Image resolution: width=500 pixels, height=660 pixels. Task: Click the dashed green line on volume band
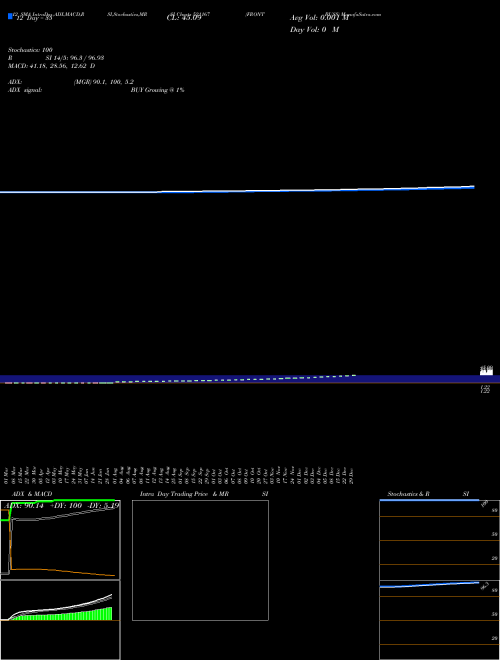[x=236, y=378]
